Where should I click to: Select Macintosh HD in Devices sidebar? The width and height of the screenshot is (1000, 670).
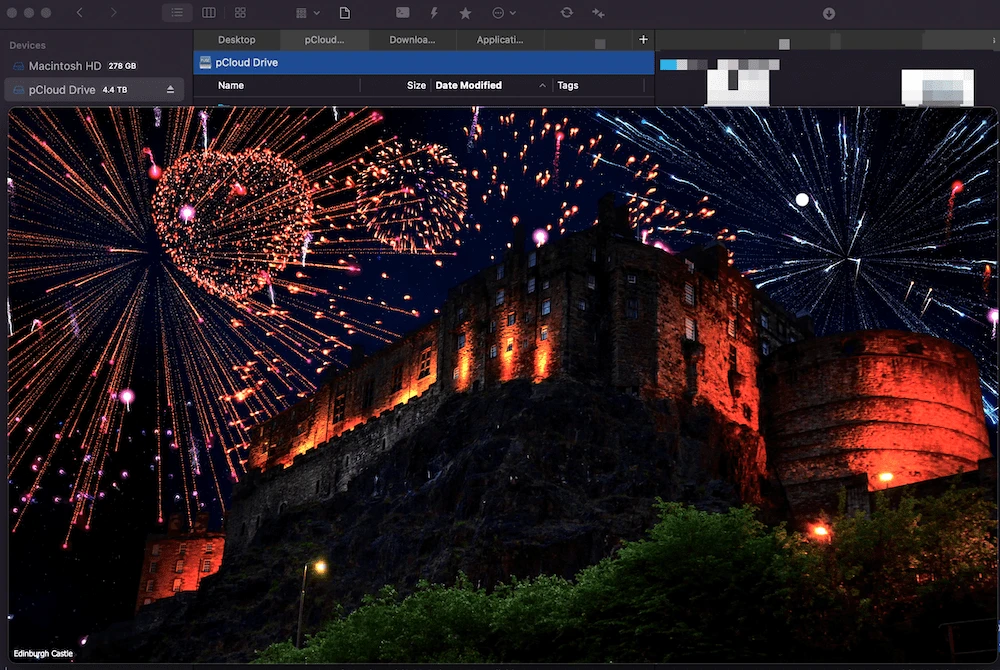(x=64, y=66)
